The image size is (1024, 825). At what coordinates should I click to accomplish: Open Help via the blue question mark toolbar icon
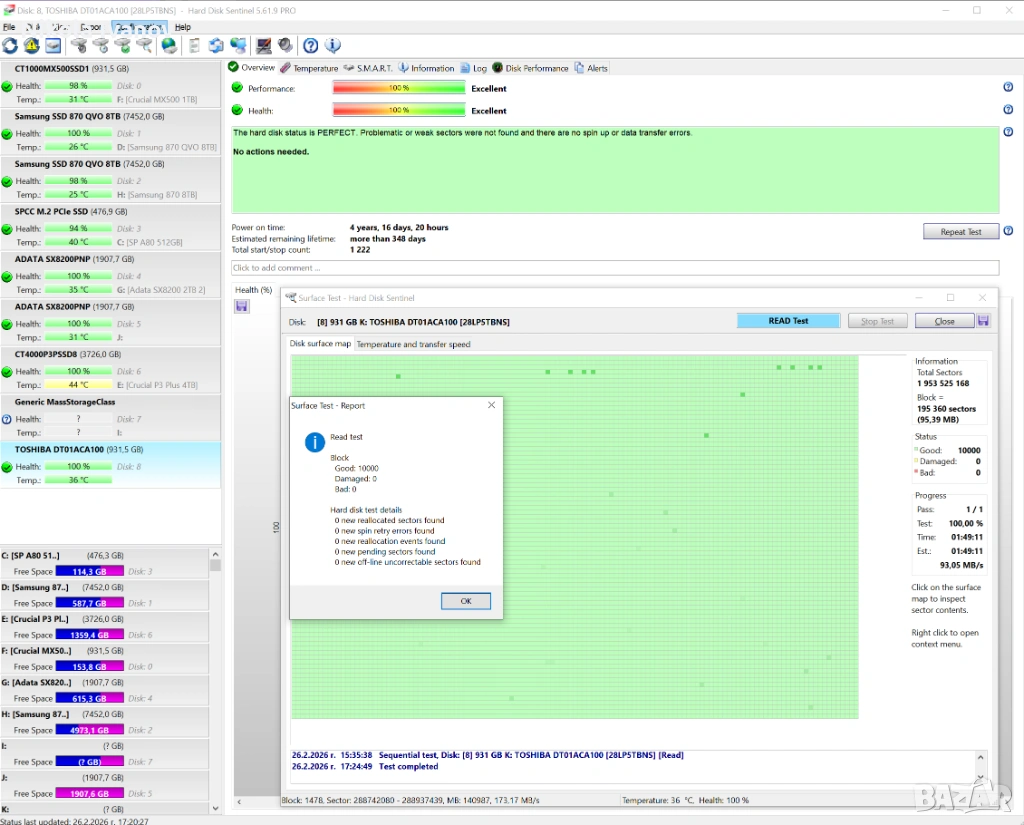click(x=311, y=46)
